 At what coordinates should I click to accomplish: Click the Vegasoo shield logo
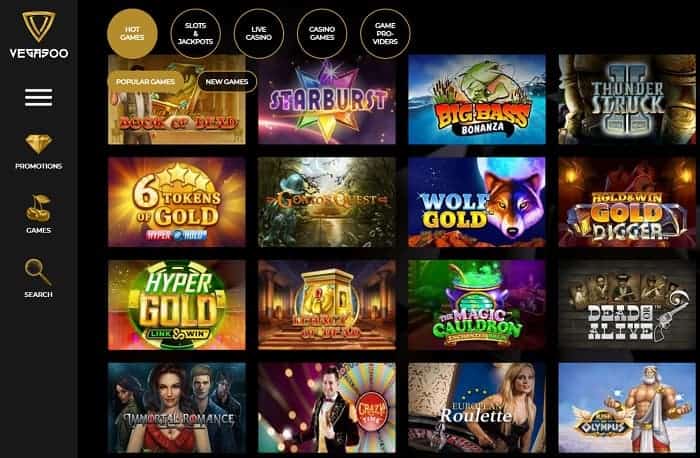[39, 26]
